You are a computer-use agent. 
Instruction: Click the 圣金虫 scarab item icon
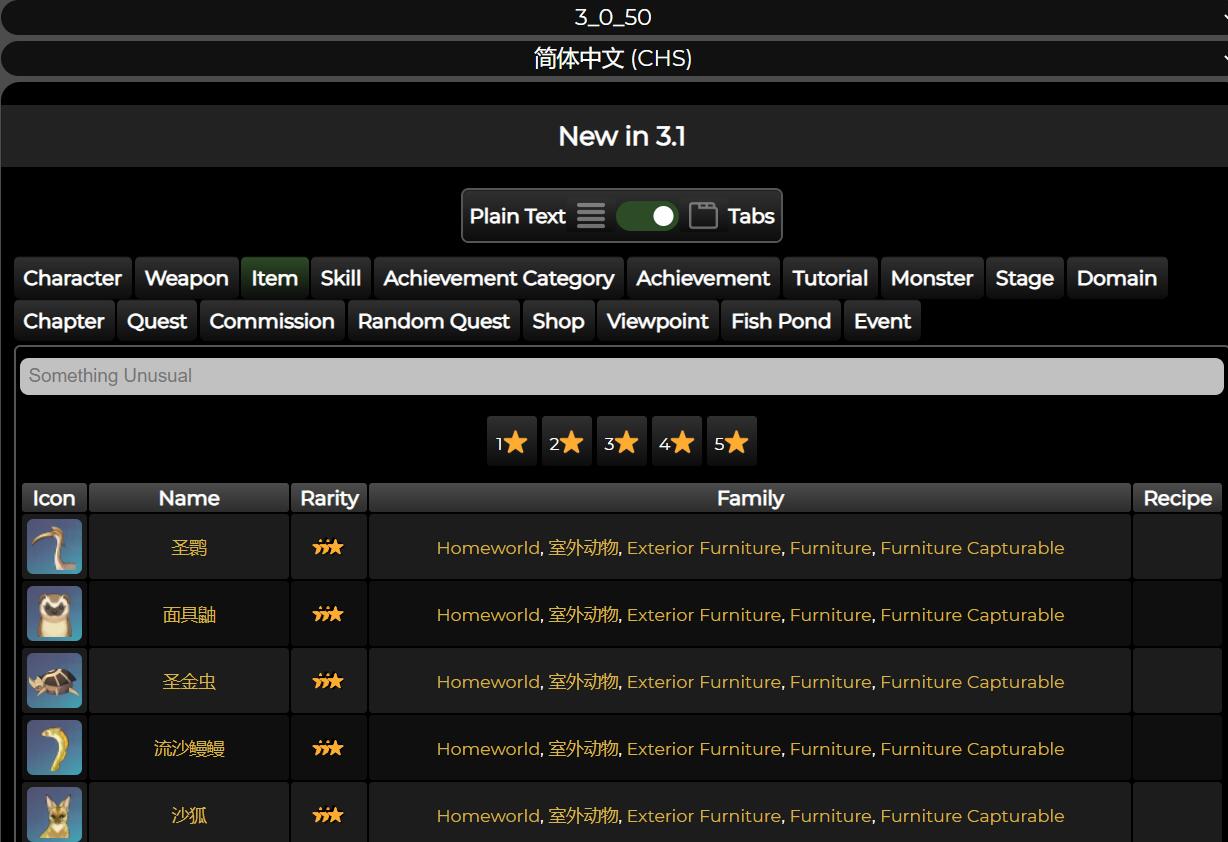tap(54, 681)
